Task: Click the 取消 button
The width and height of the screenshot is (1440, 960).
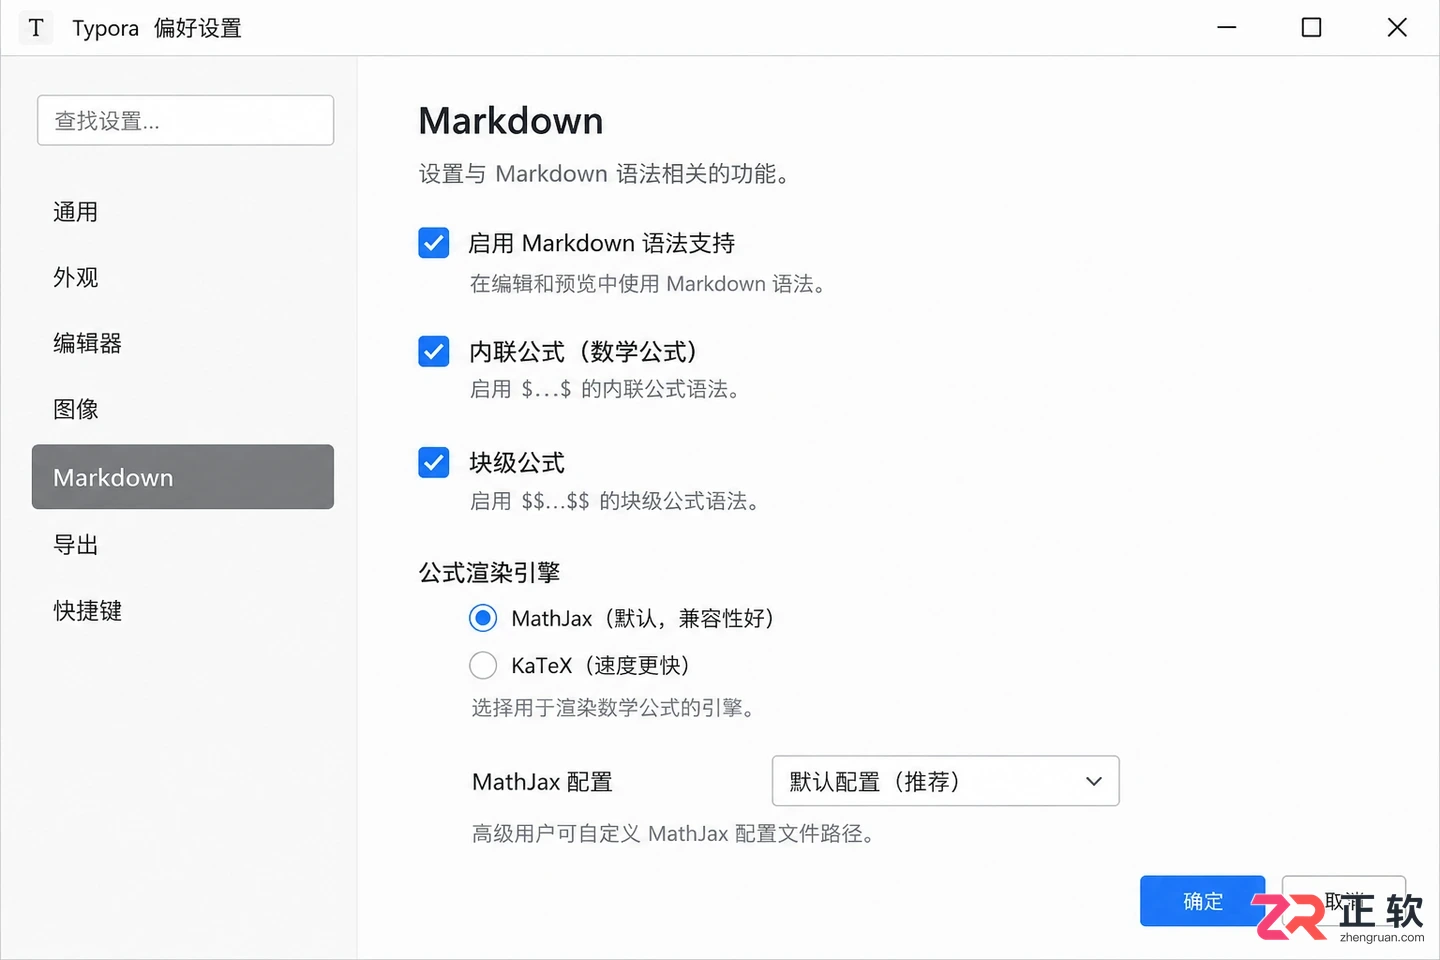Action: pyautogui.click(x=1344, y=901)
